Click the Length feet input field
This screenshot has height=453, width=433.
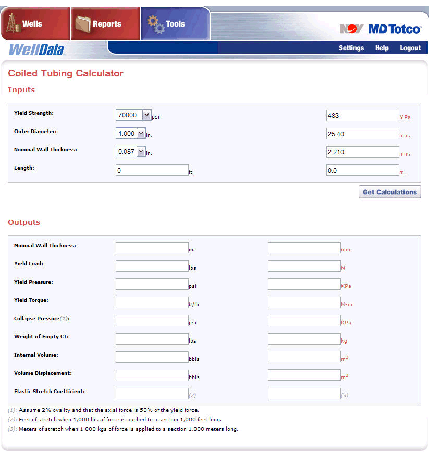point(152,170)
